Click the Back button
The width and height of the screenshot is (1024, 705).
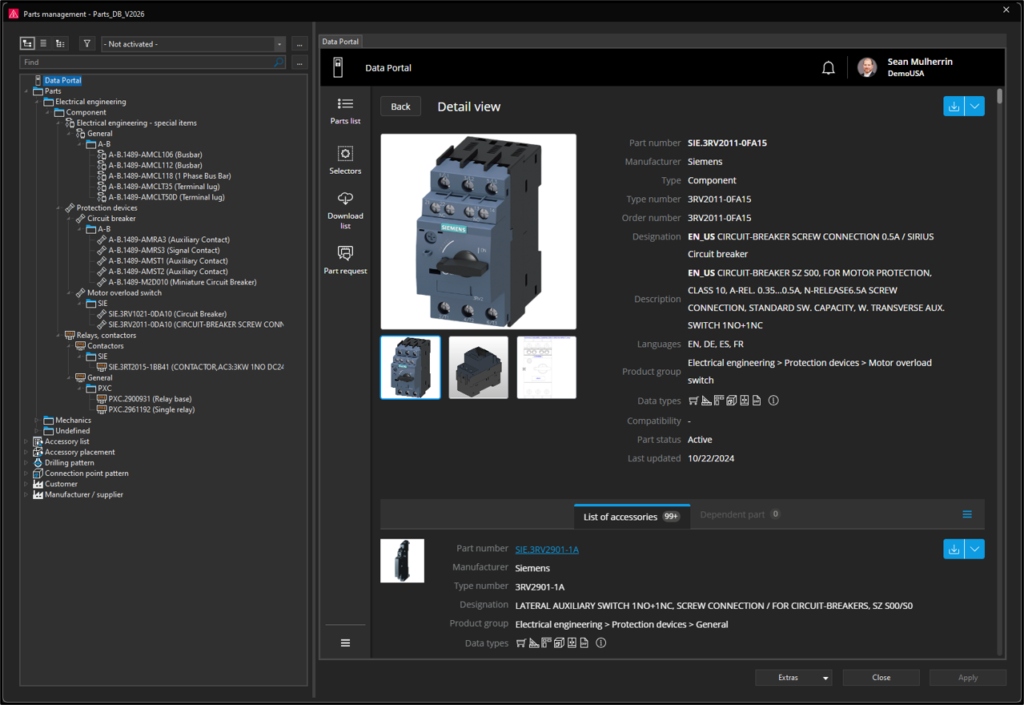400,106
